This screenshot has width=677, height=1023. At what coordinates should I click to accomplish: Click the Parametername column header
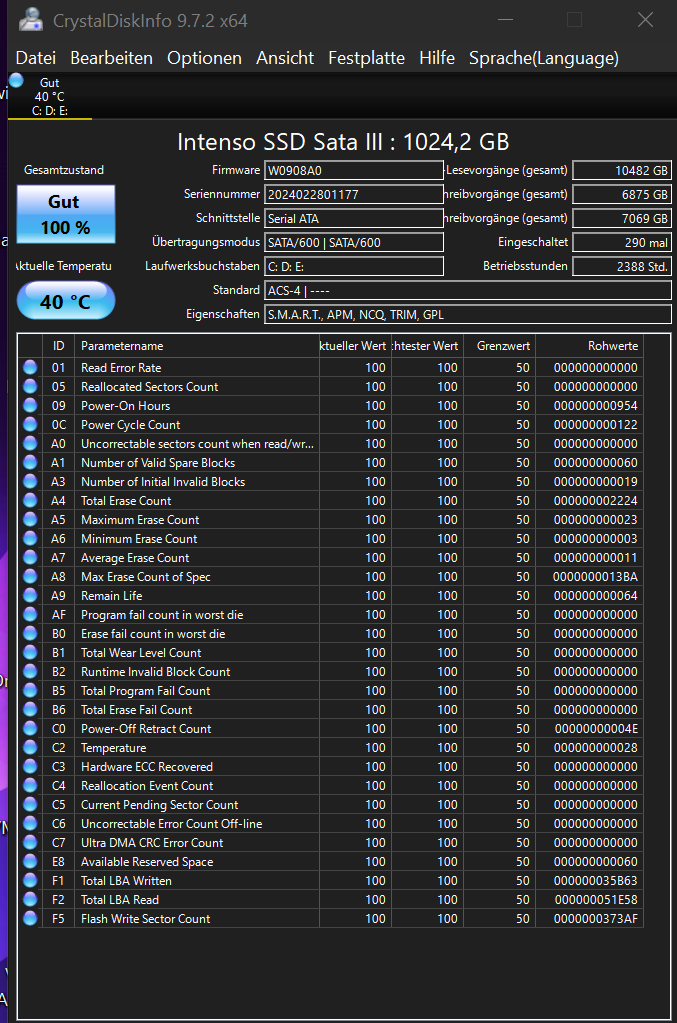197,346
